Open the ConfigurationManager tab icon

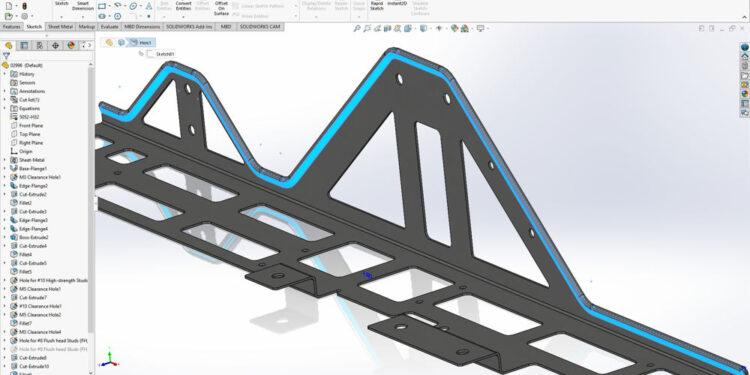(x=40, y=45)
